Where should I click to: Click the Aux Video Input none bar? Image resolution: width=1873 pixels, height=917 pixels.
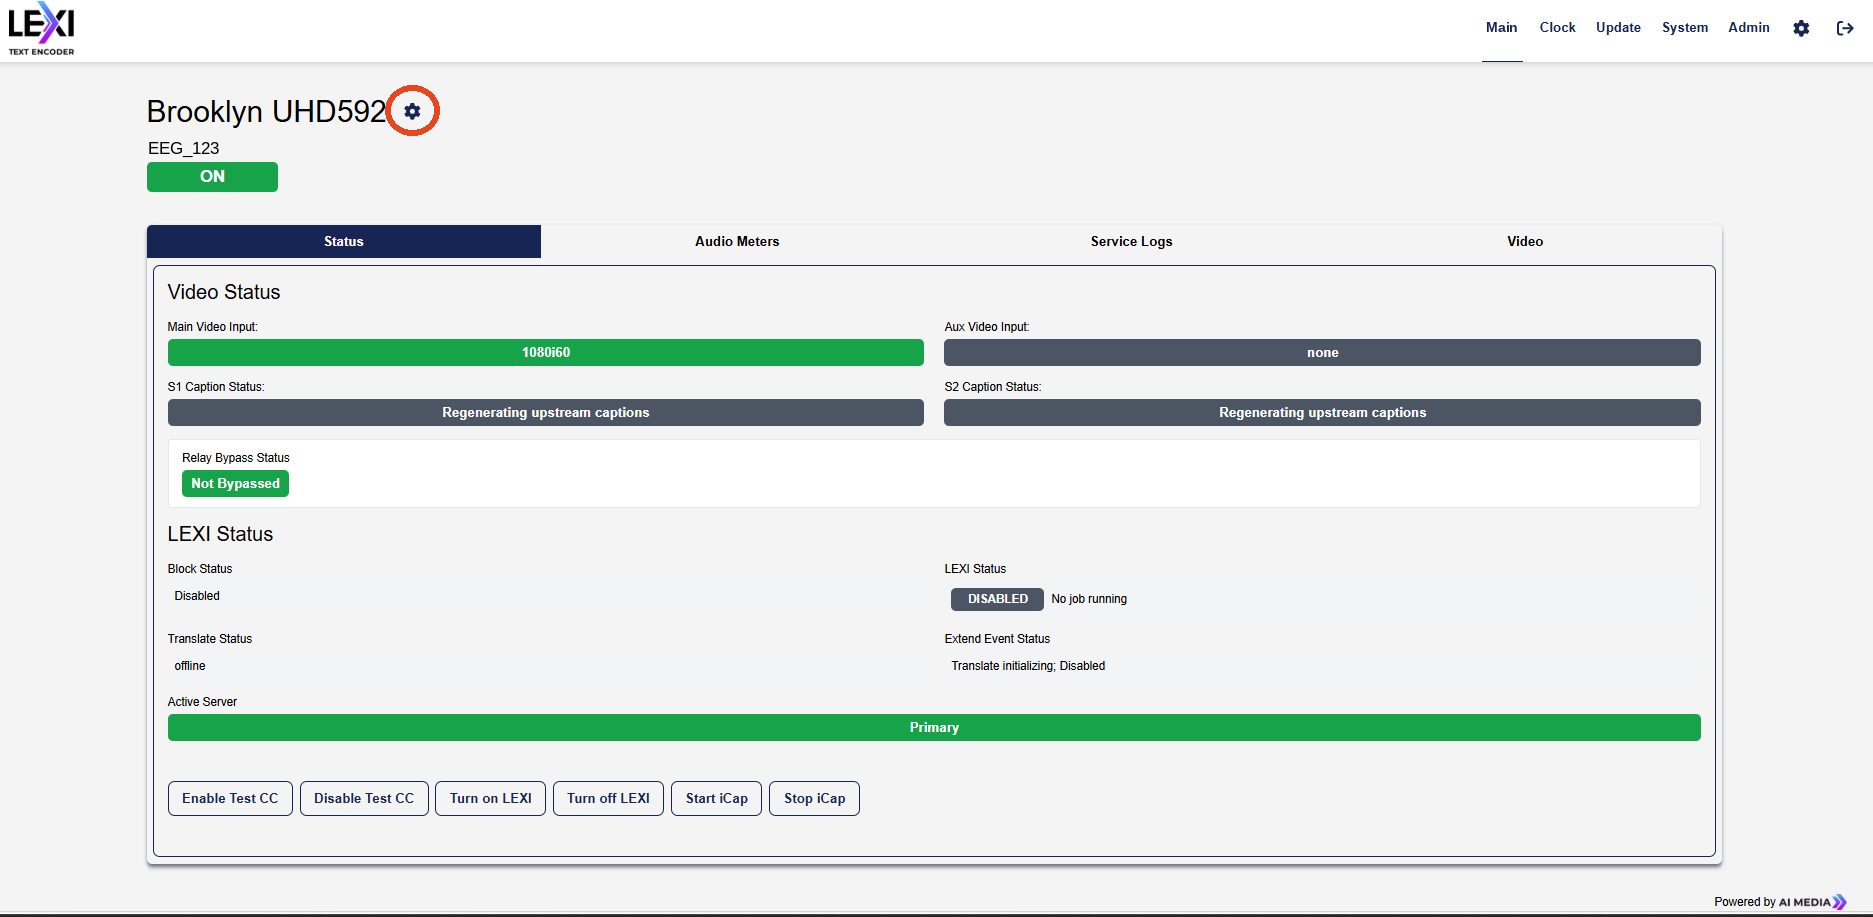(1322, 352)
